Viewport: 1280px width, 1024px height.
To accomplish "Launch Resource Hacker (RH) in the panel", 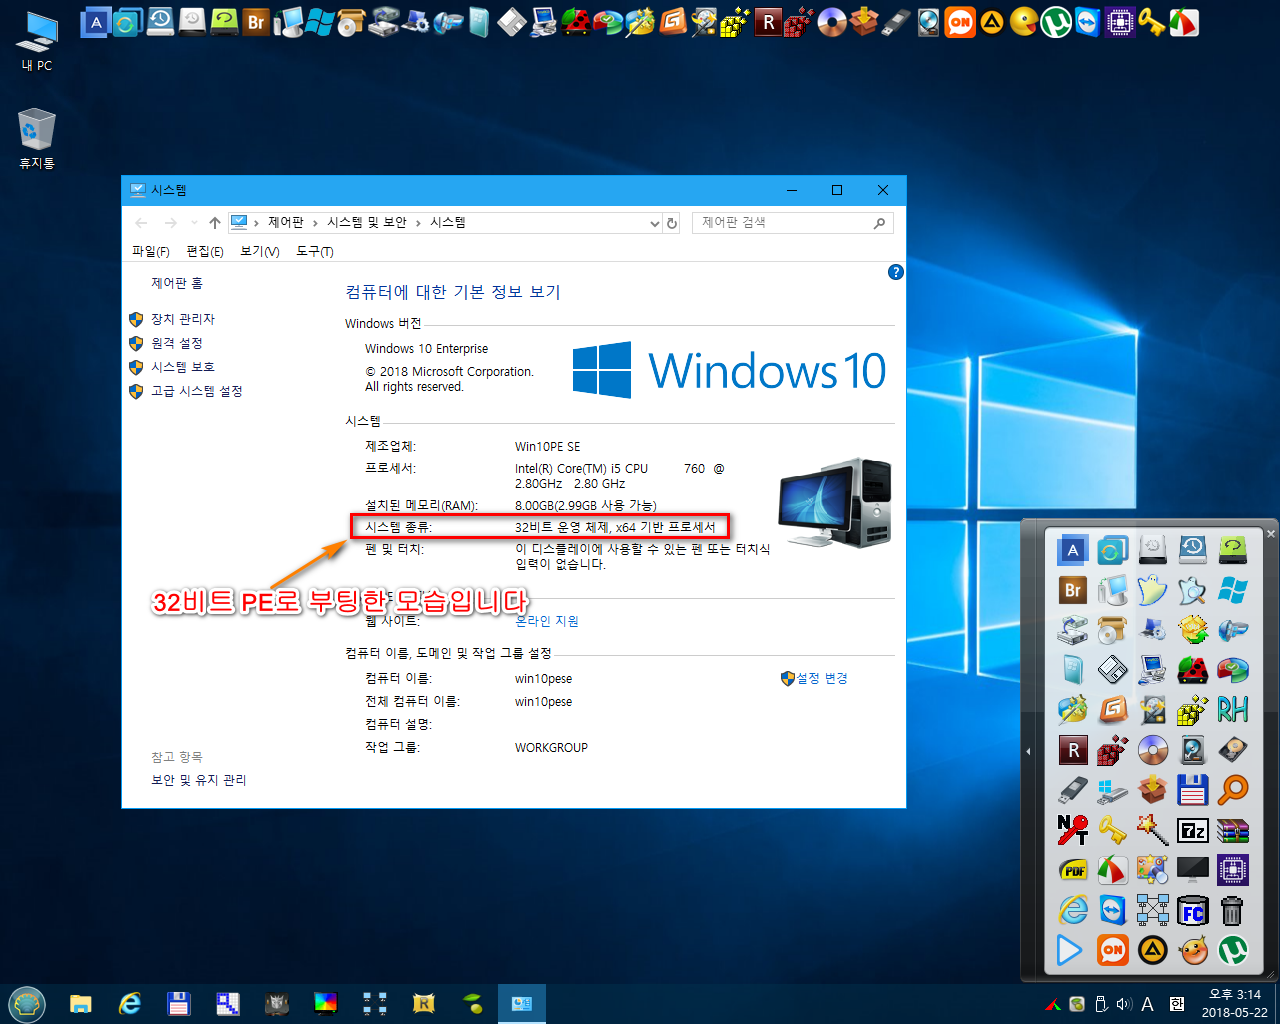I will pyautogui.click(x=1232, y=710).
